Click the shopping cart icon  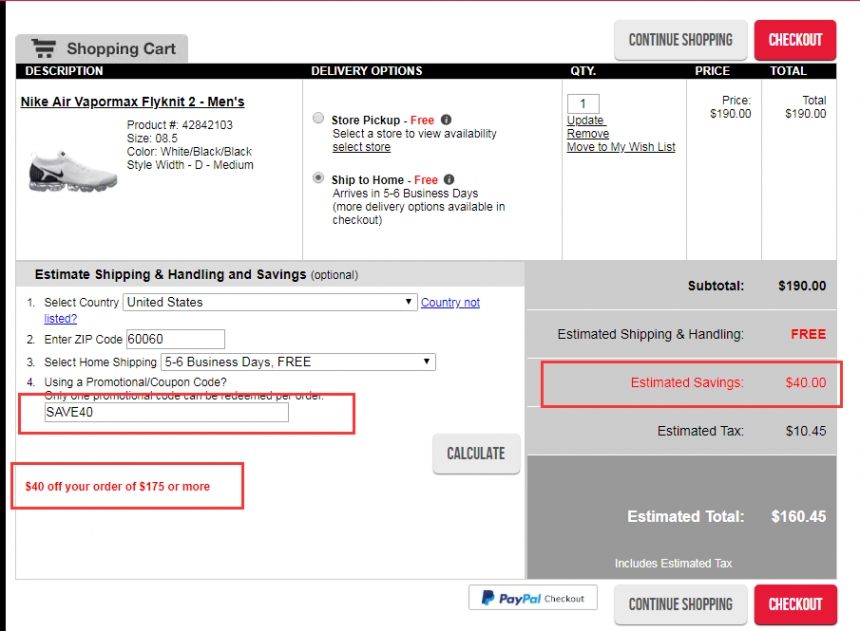[x=43, y=48]
